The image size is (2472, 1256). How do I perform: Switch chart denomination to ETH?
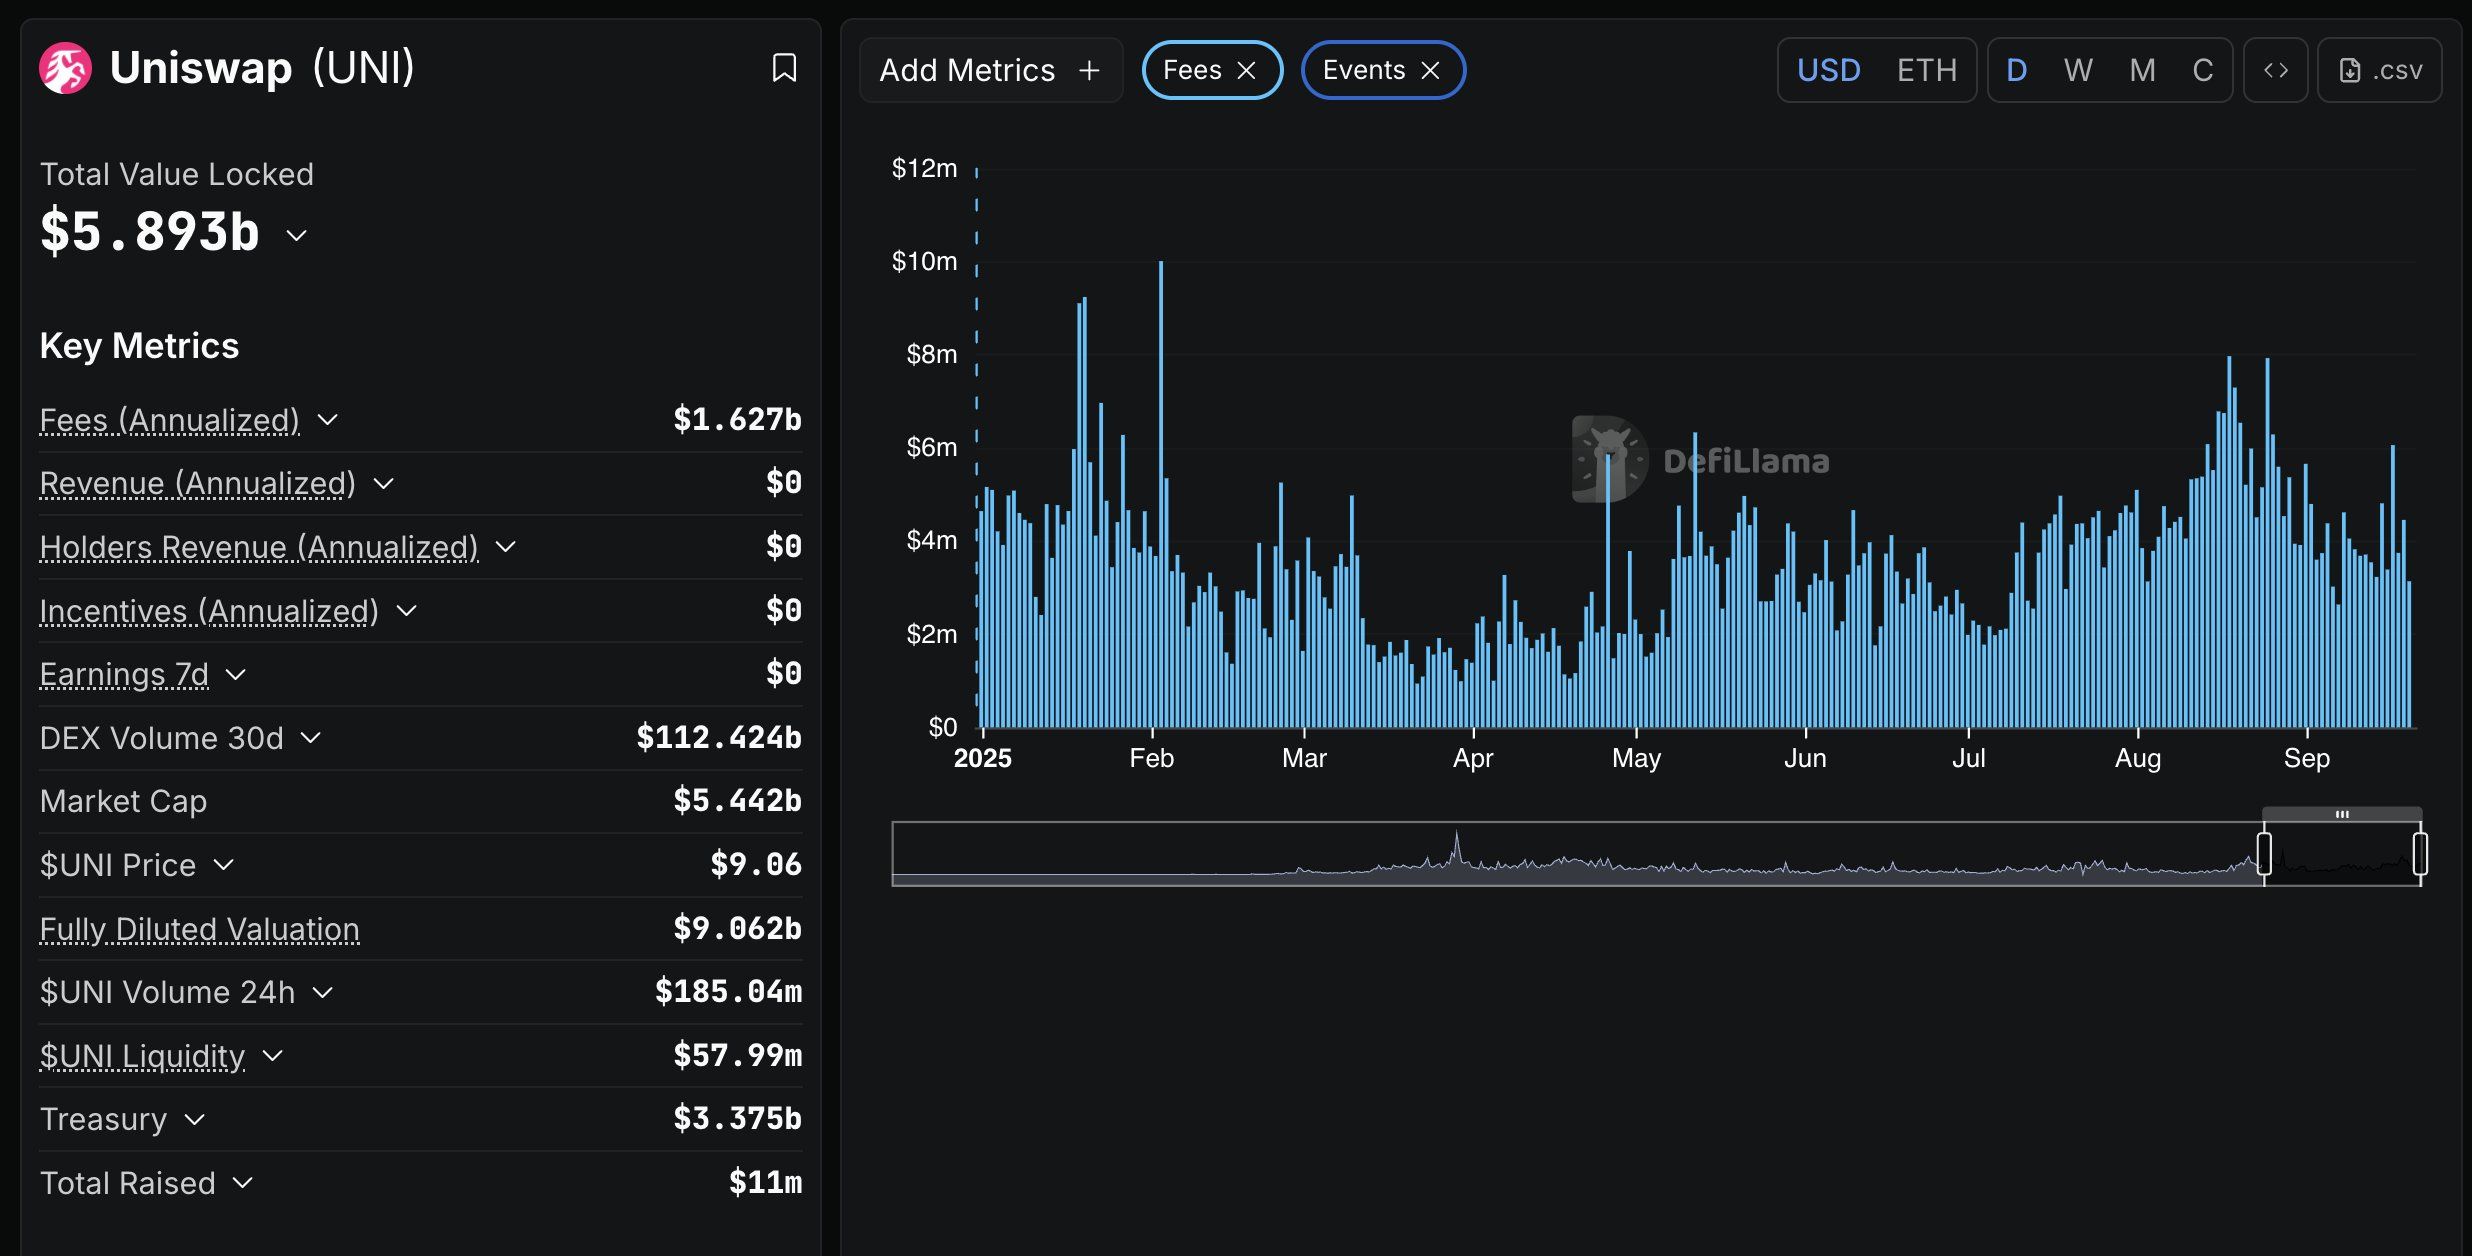coord(1926,70)
